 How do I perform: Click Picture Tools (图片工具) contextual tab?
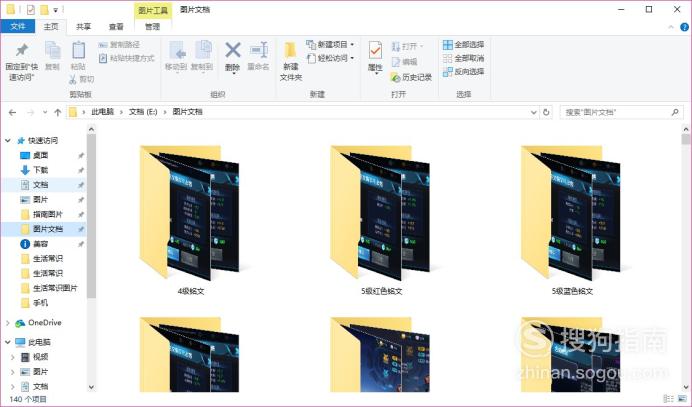click(x=153, y=10)
